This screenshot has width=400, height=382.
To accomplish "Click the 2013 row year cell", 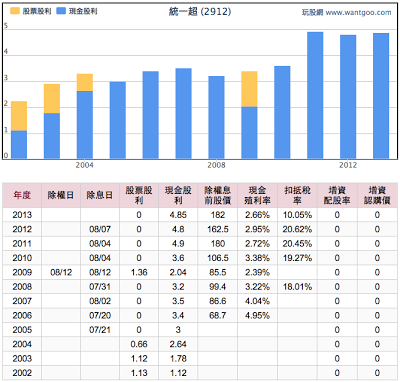I will (x=22, y=215).
